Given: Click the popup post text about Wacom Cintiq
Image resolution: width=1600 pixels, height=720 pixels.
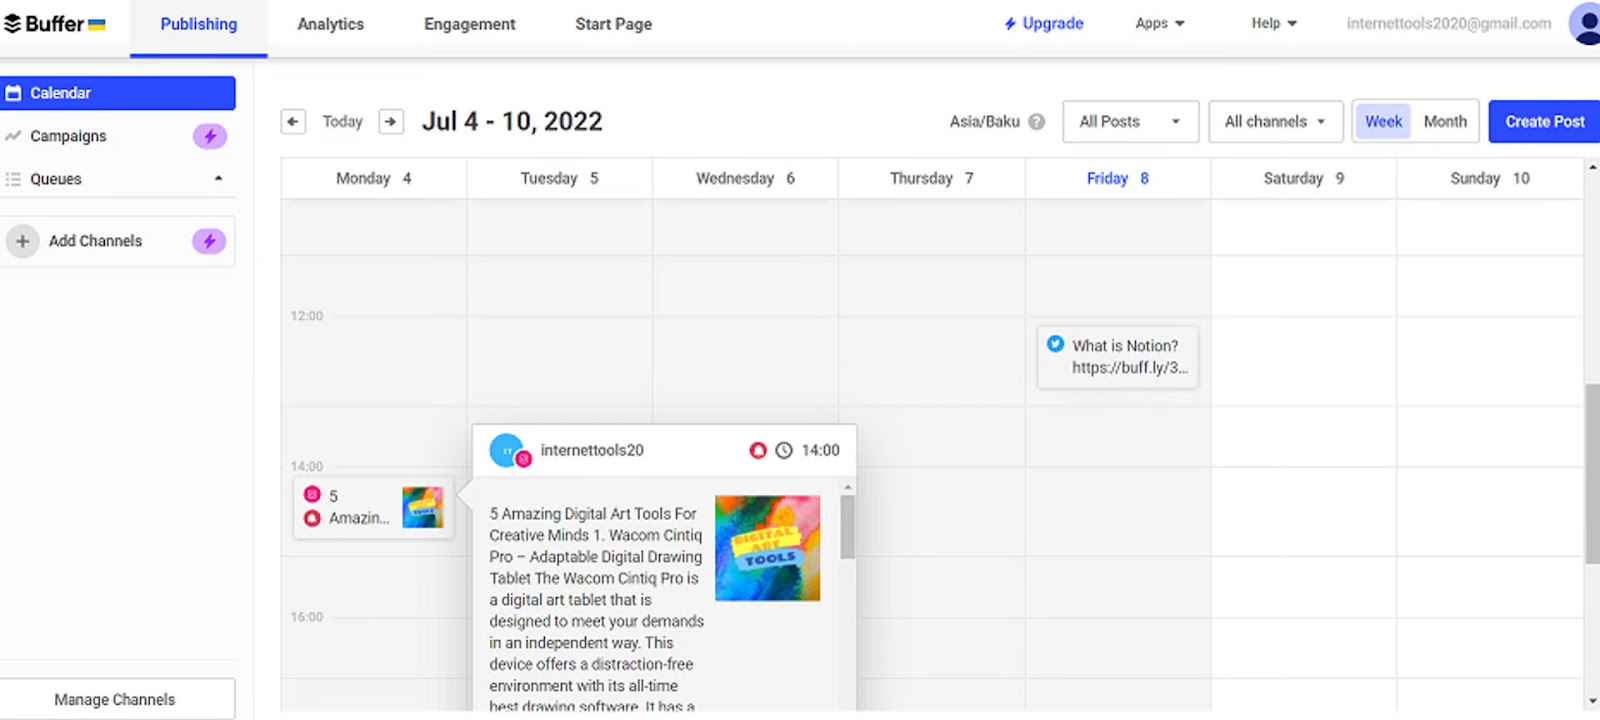Looking at the screenshot, I should pos(596,610).
